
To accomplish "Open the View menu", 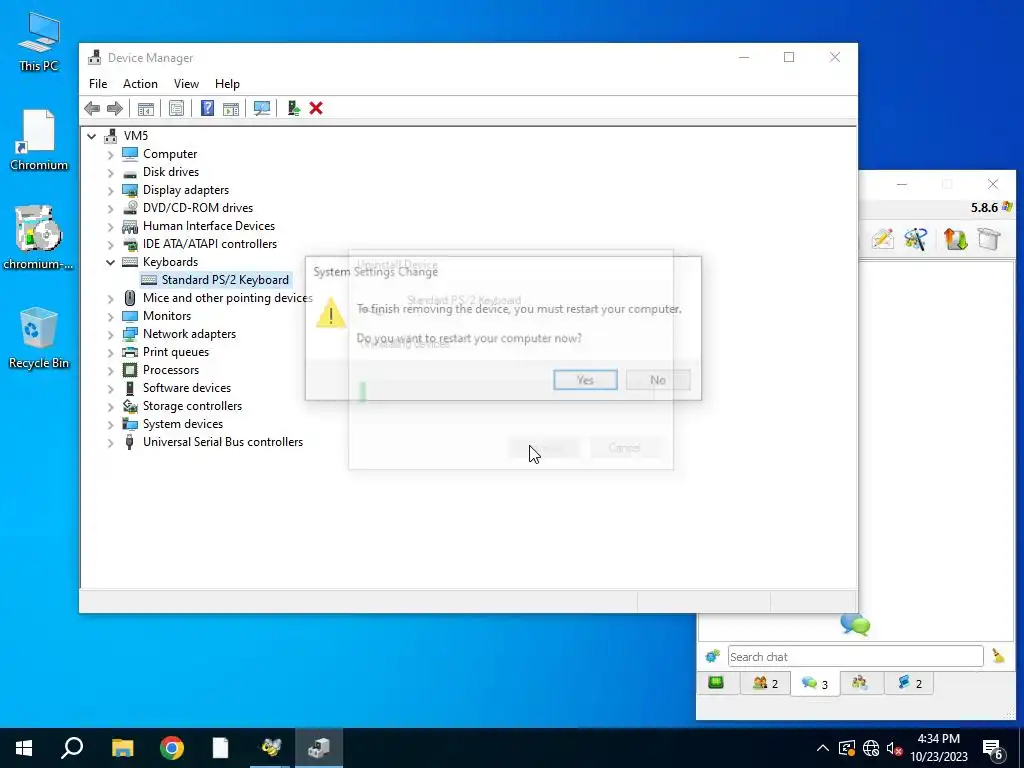I will point(186,84).
